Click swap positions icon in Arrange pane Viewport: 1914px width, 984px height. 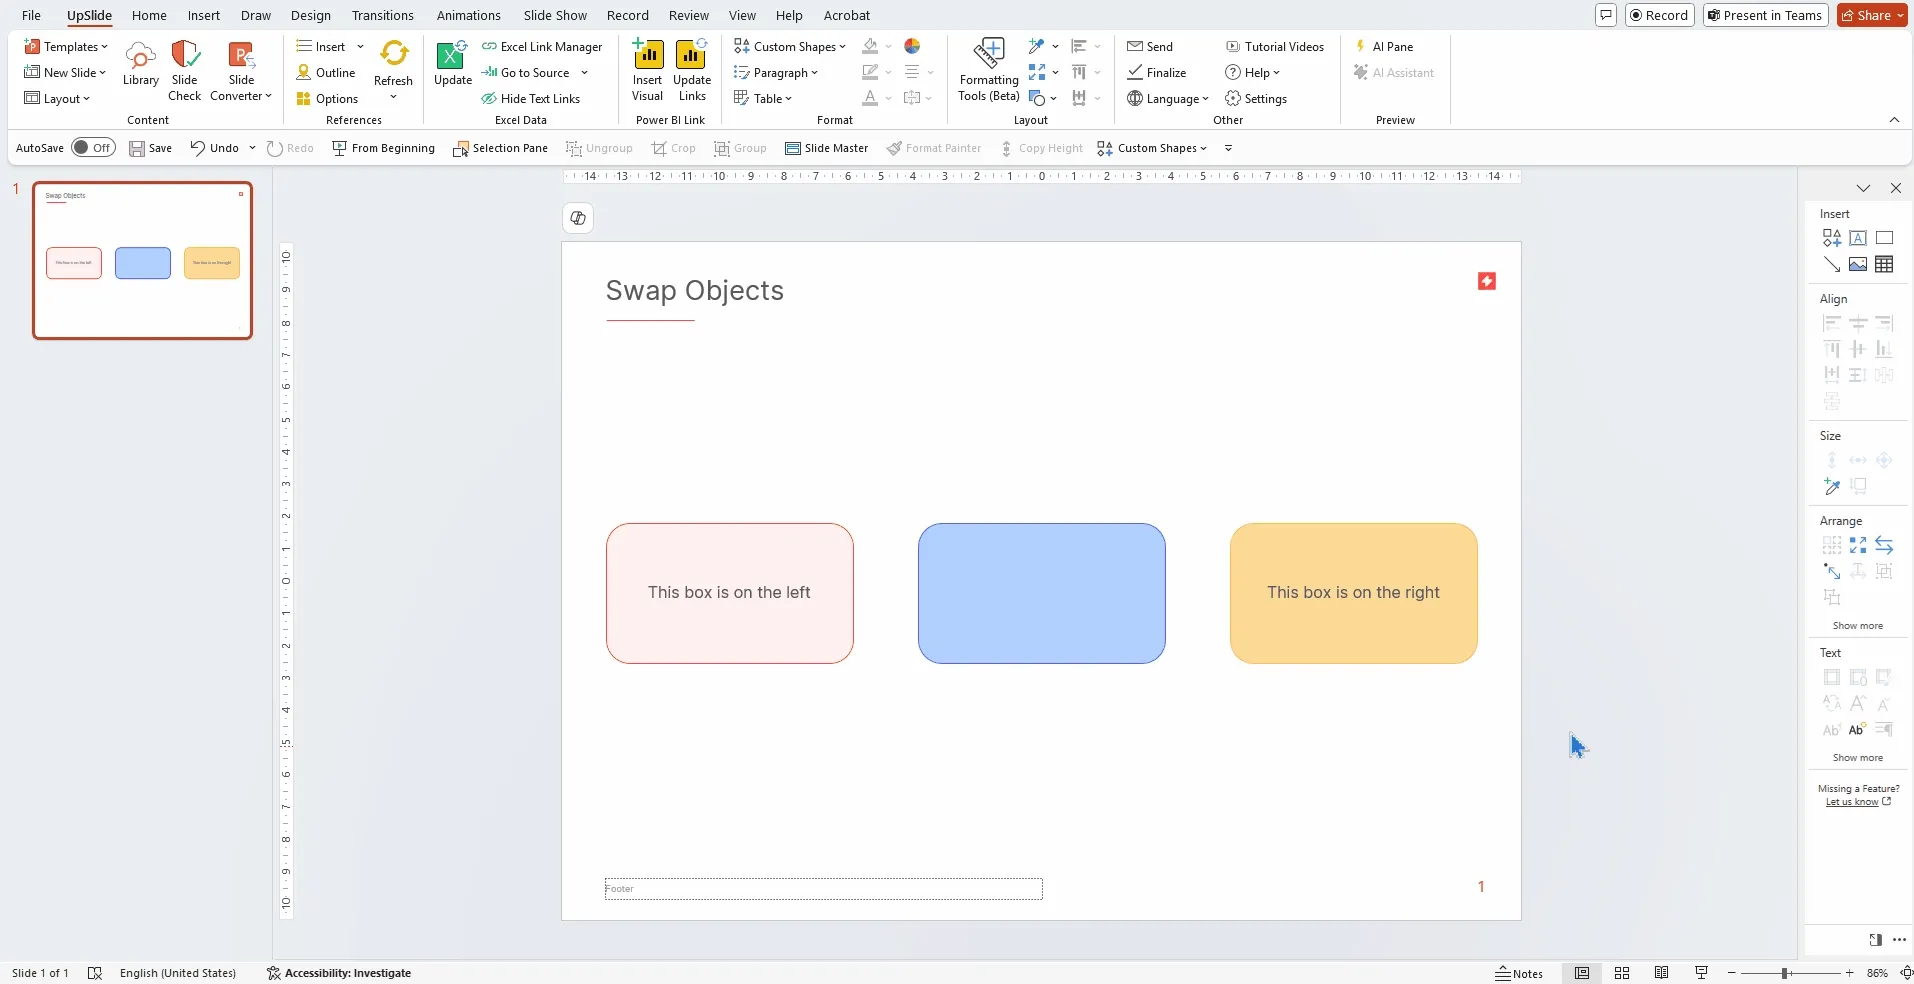pos(1884,545)
